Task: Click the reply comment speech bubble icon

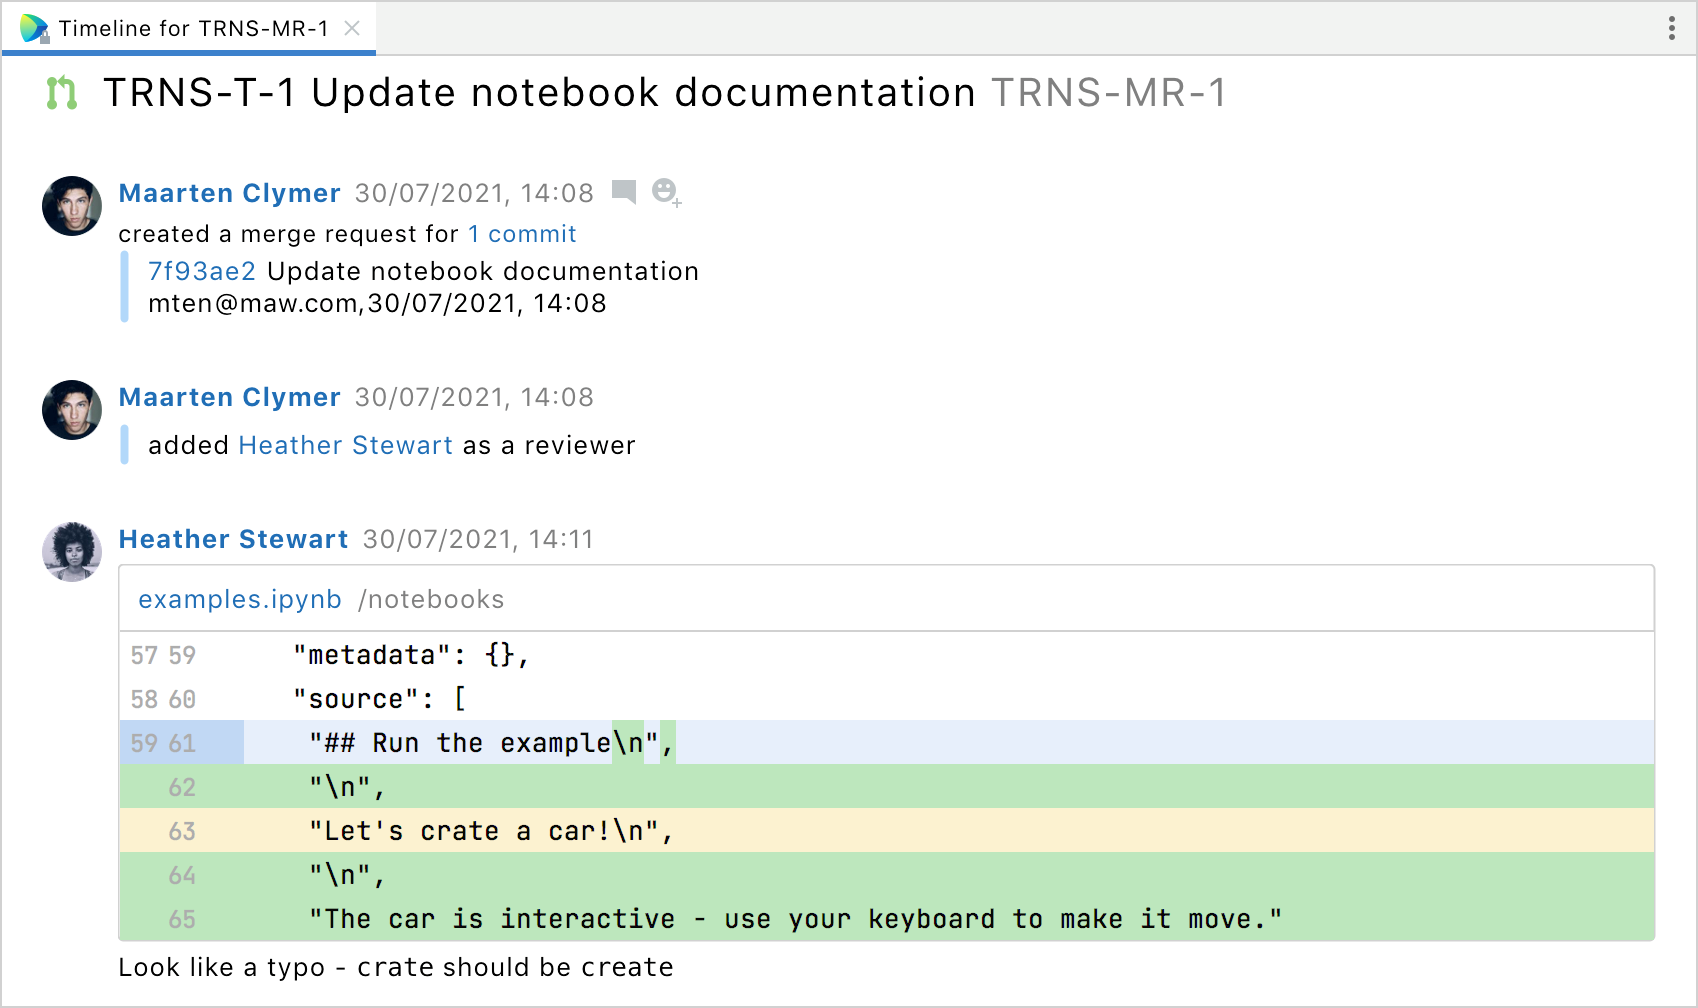Action: pyautogui.click(x=624, y=191)
